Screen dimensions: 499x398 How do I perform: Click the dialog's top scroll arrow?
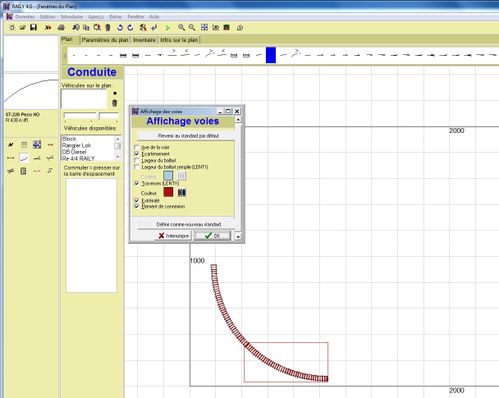tap(238, 119)
